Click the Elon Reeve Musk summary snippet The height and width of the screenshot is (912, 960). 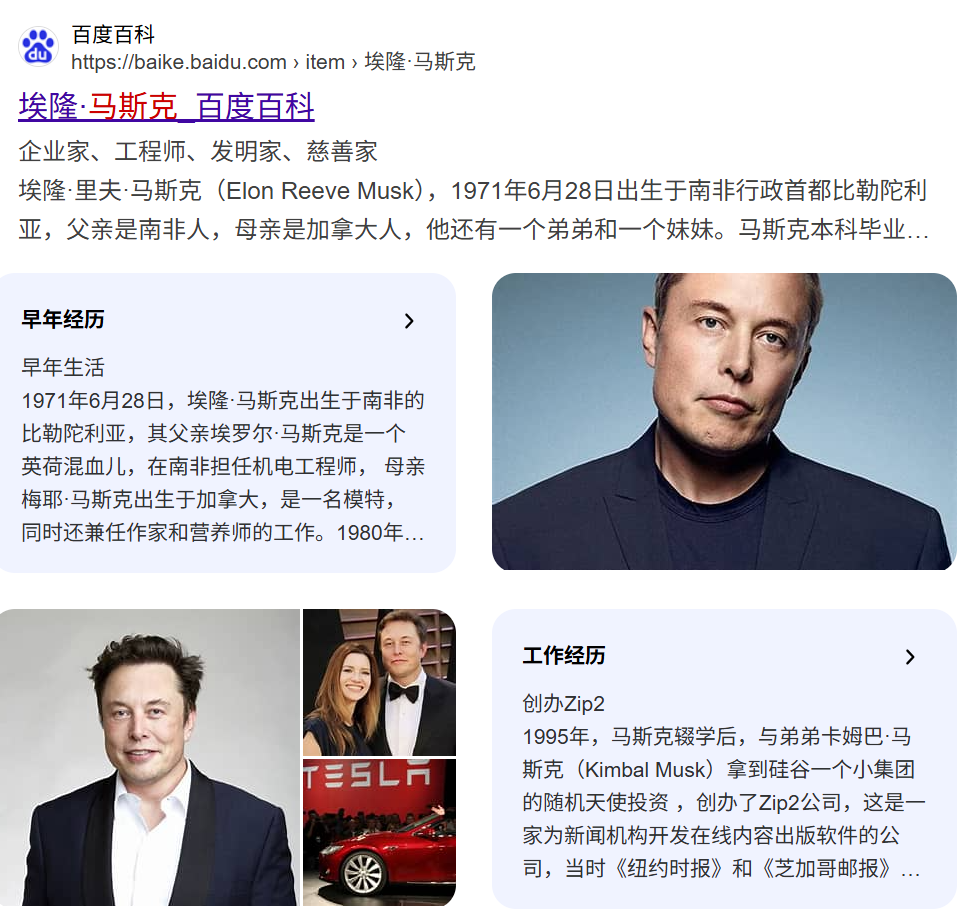pos(474,210)
